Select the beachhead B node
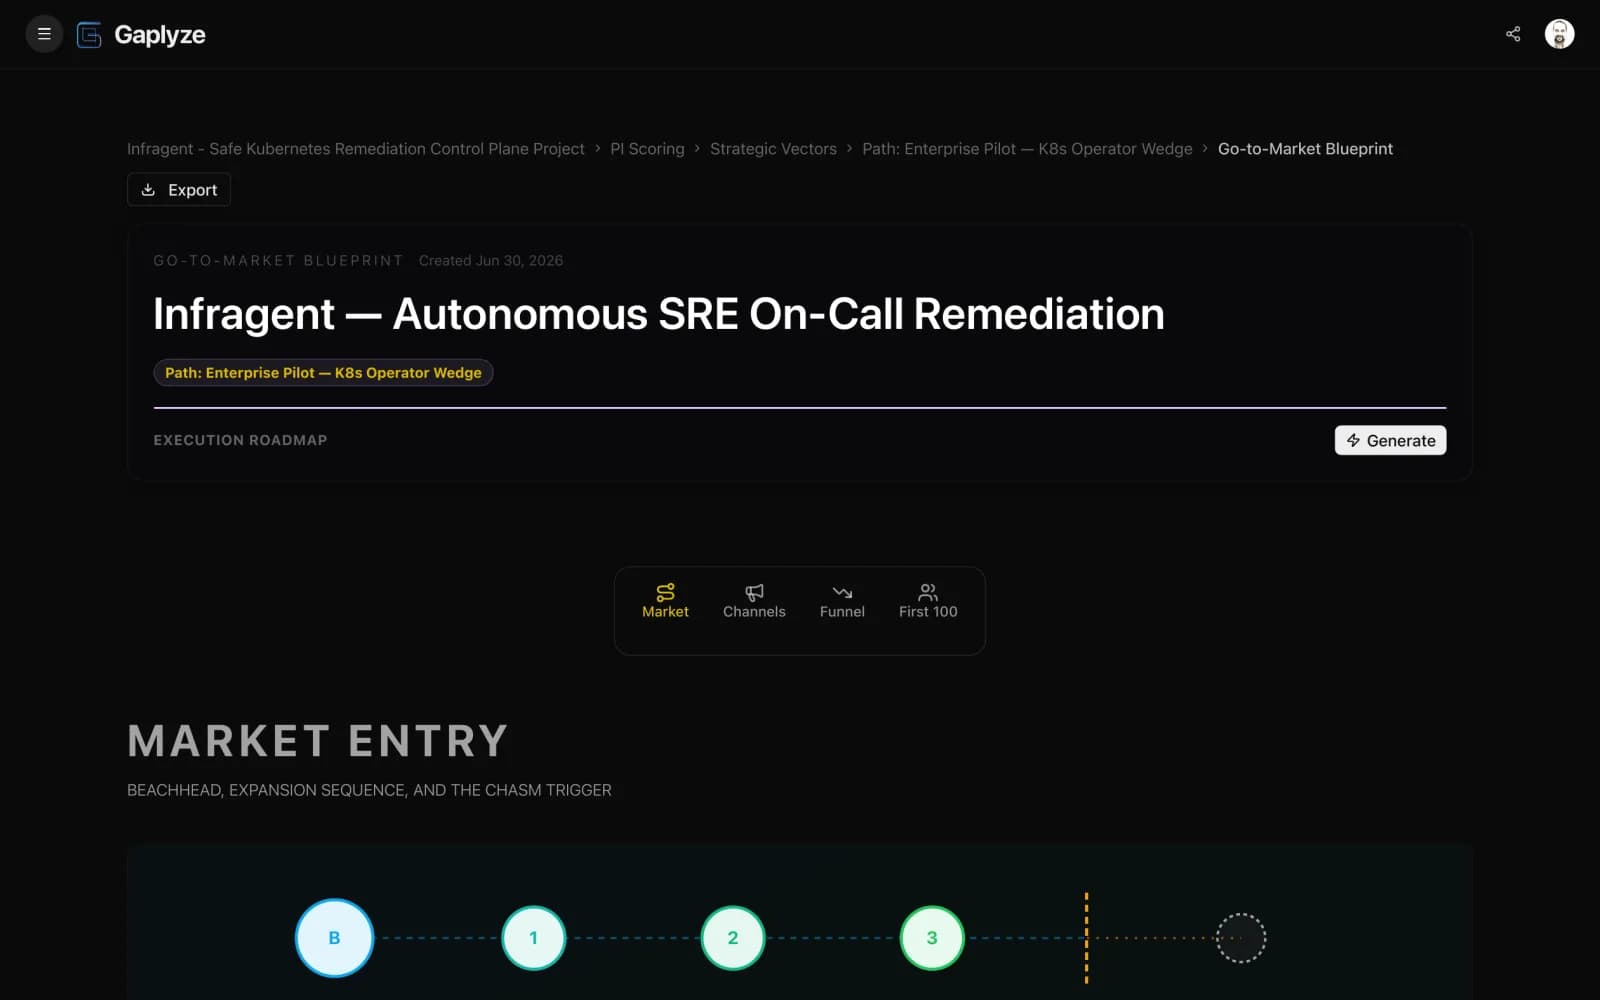1600x1000 pixels. pos(334,938)
